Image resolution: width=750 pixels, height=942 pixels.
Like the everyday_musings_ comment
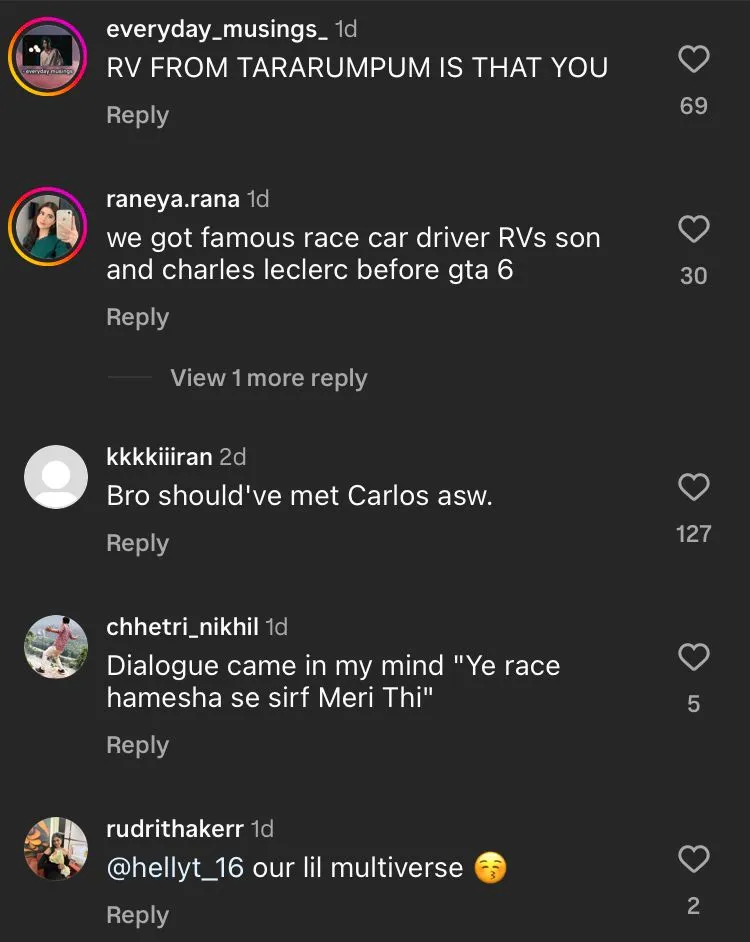[x=693, y=60]
